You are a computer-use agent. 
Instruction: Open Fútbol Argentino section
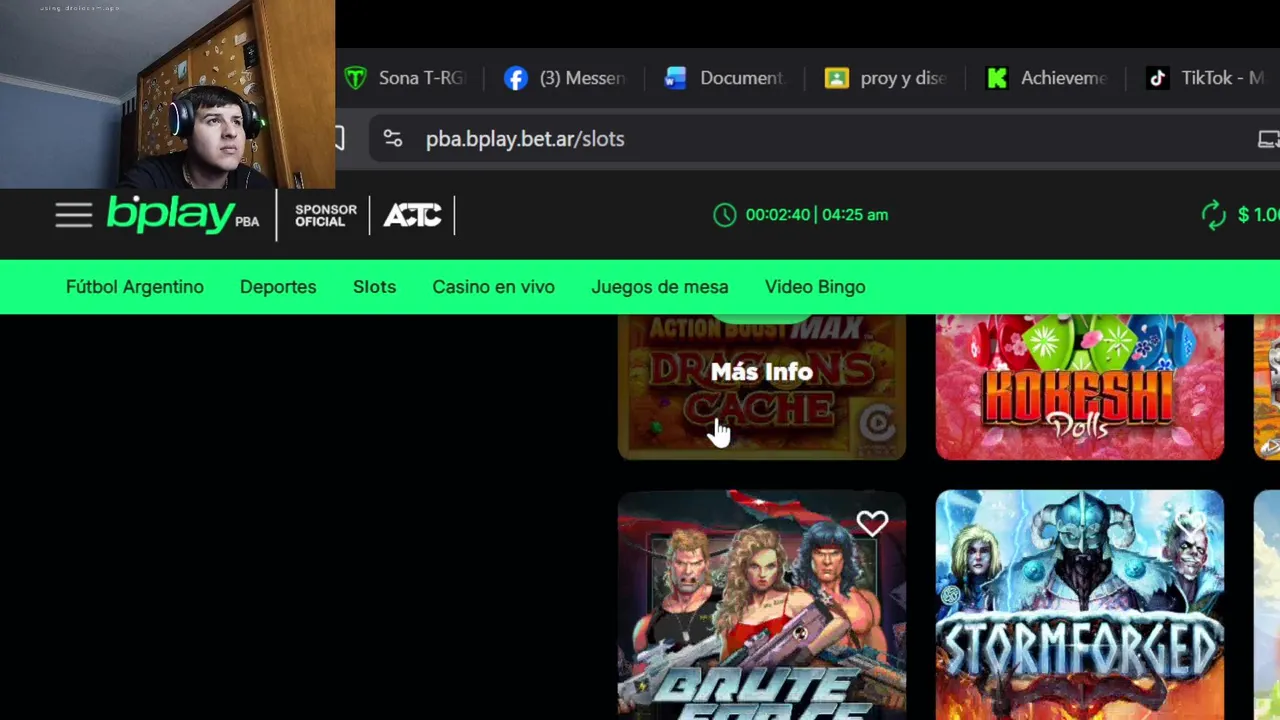pos(135,287)
